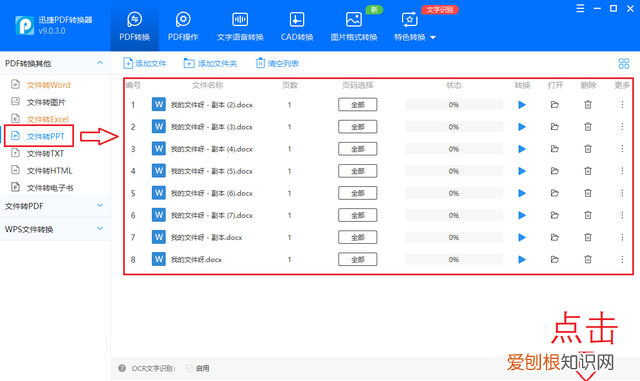Screen dimensions: 640x381
Task: Click the 0% progress bar of file 4
Action: pyautogui.click(x=454, y=171)
